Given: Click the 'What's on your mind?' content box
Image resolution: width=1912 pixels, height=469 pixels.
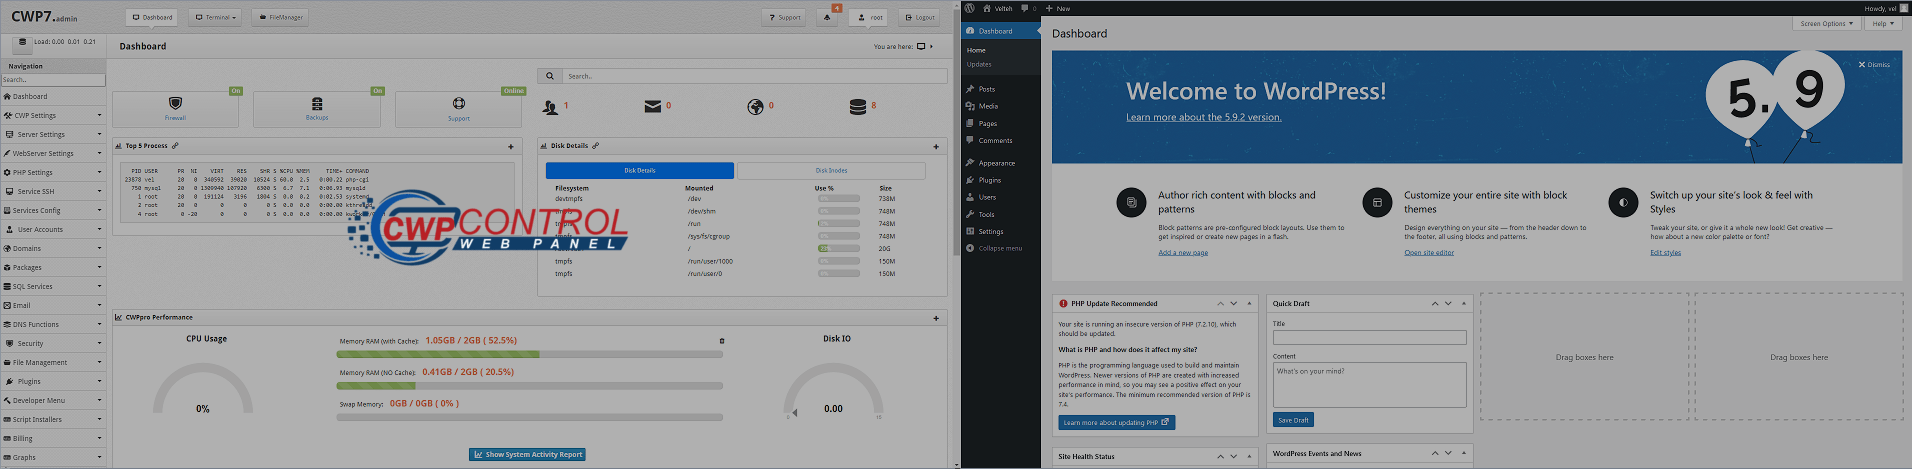Looking at the screenshot, I should click(1369, 384).
